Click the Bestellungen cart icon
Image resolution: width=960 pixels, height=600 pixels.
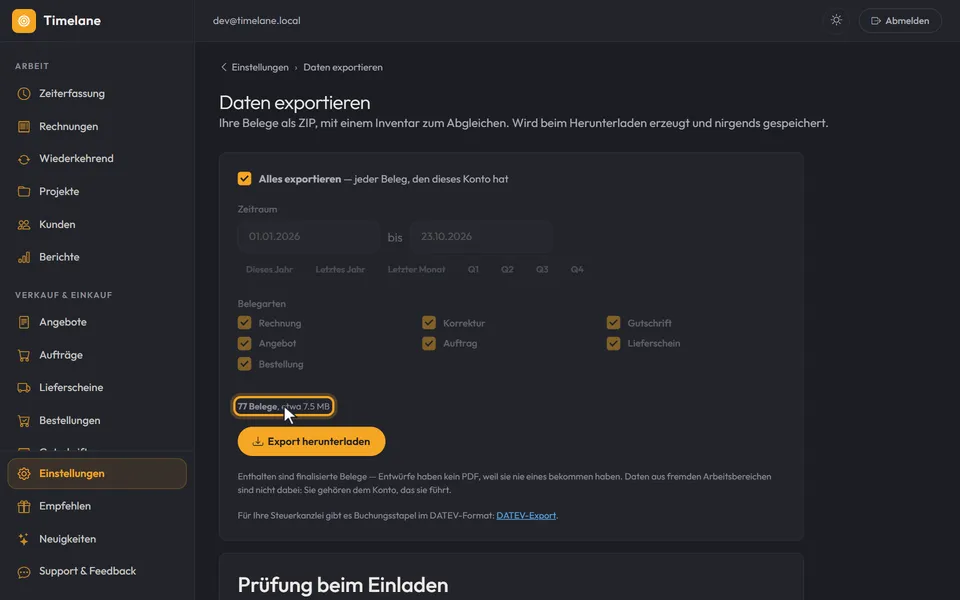pyautogui.click(x=24, y=421)
